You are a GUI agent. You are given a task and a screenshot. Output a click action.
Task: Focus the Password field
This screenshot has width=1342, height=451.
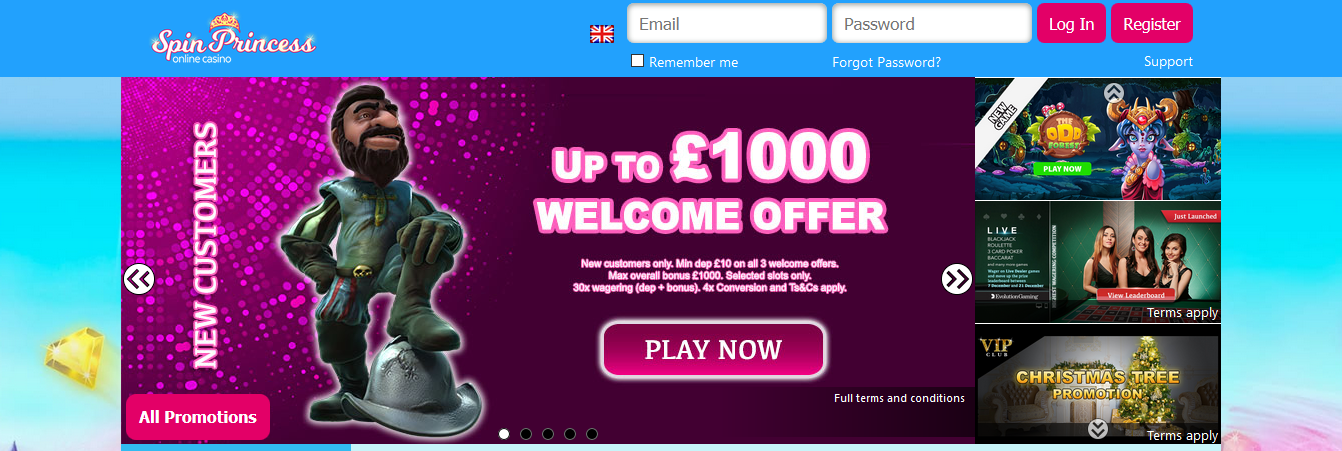932,24
